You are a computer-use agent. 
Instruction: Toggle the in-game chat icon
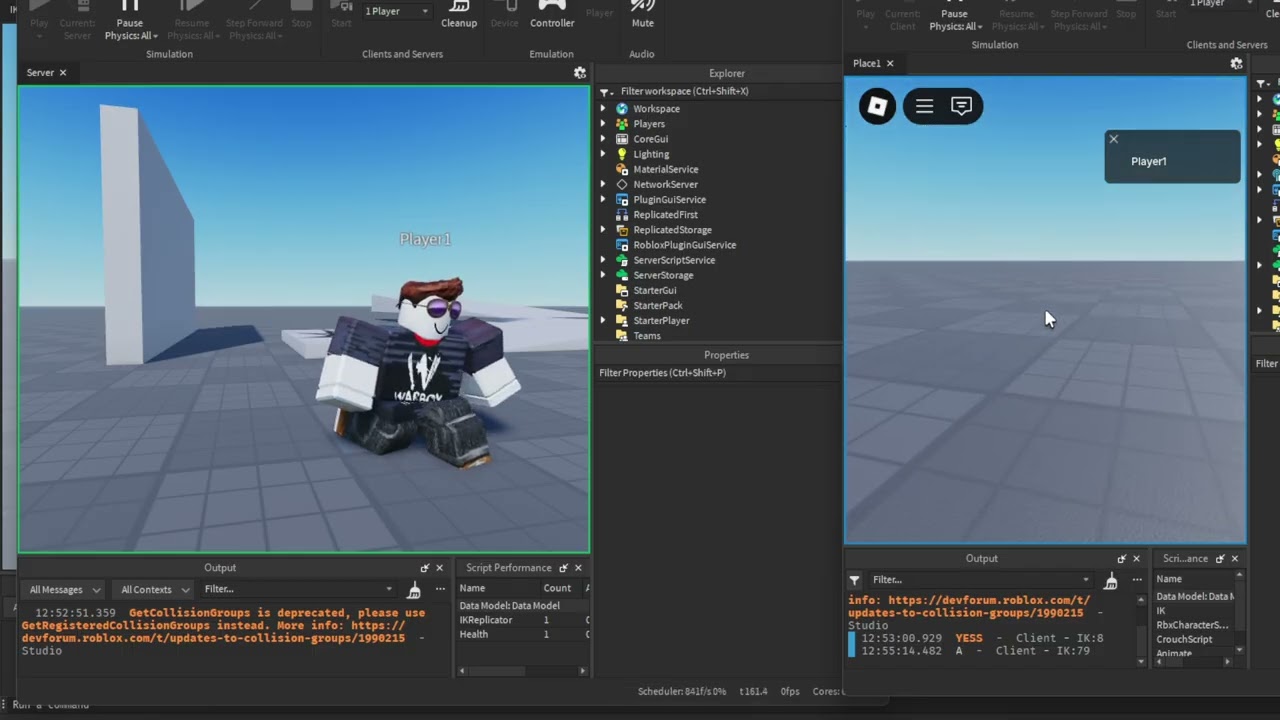click(961, 106)
